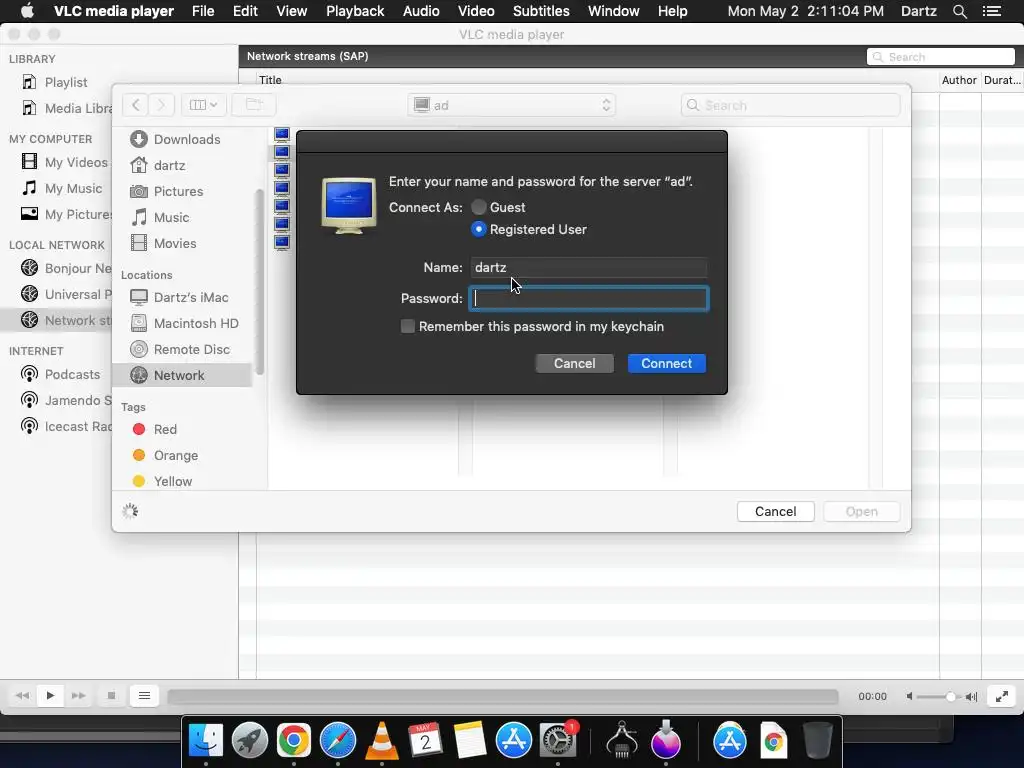This screenshot has width=1024, height=768.
Task: Open the Video menu
Action: point(476,11)
